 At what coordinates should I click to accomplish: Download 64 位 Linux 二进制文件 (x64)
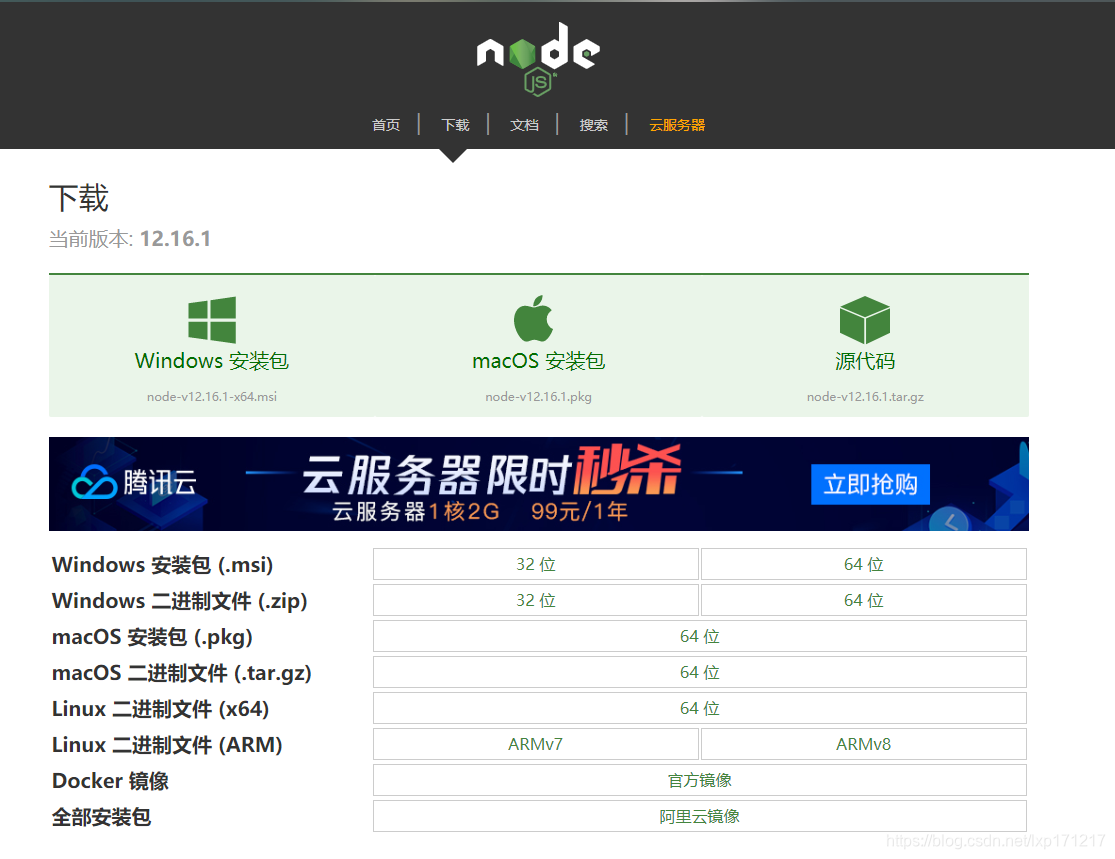coord(700,708)
